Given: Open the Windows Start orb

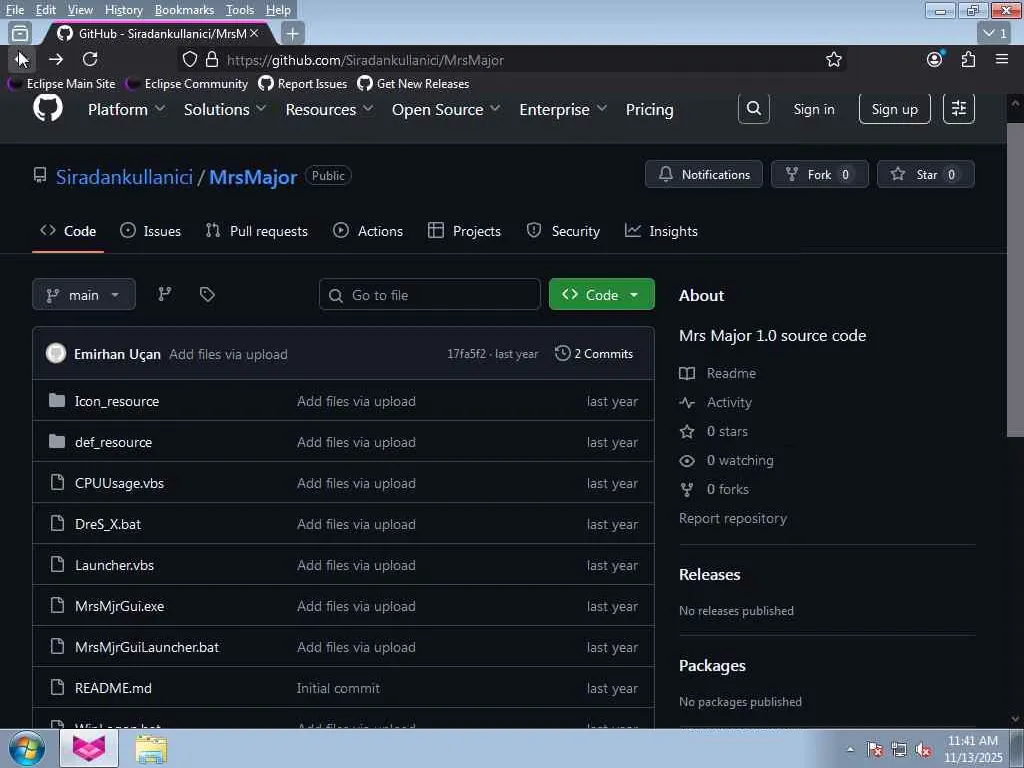Looking at the screenshot, I should point(27,748).
